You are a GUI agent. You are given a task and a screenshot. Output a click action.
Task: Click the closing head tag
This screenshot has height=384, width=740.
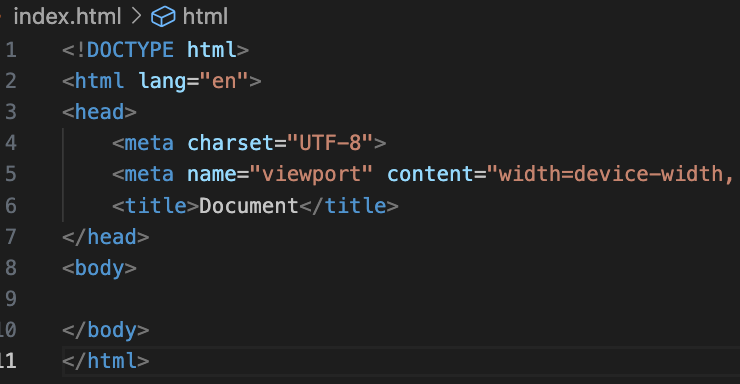coord(106,237)
